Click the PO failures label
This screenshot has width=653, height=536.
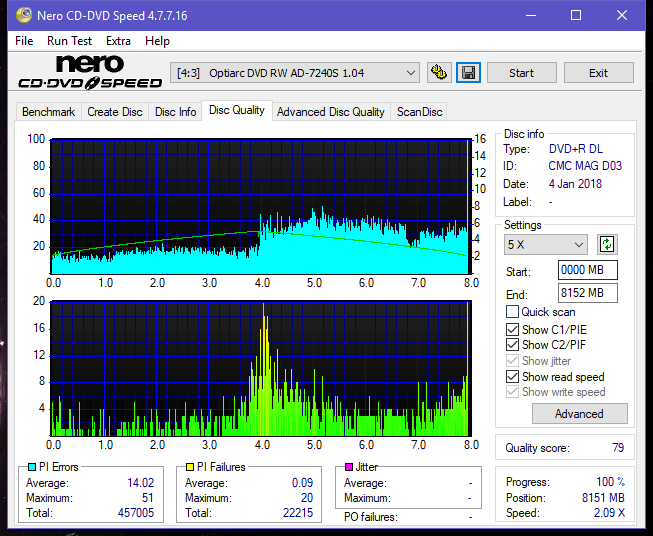pyautogui.click(x=371, y=517)
